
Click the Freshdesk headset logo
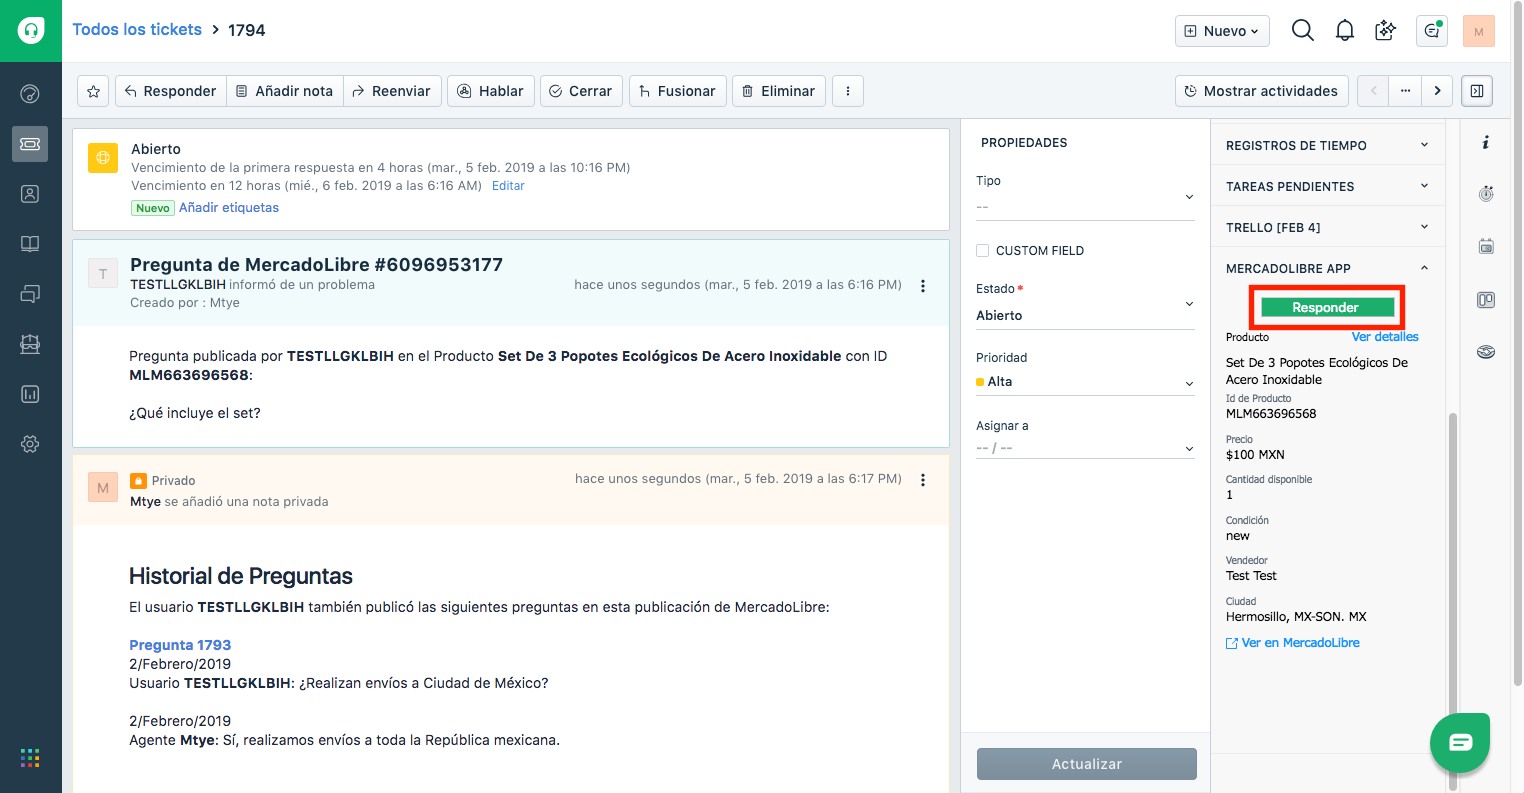31,30
